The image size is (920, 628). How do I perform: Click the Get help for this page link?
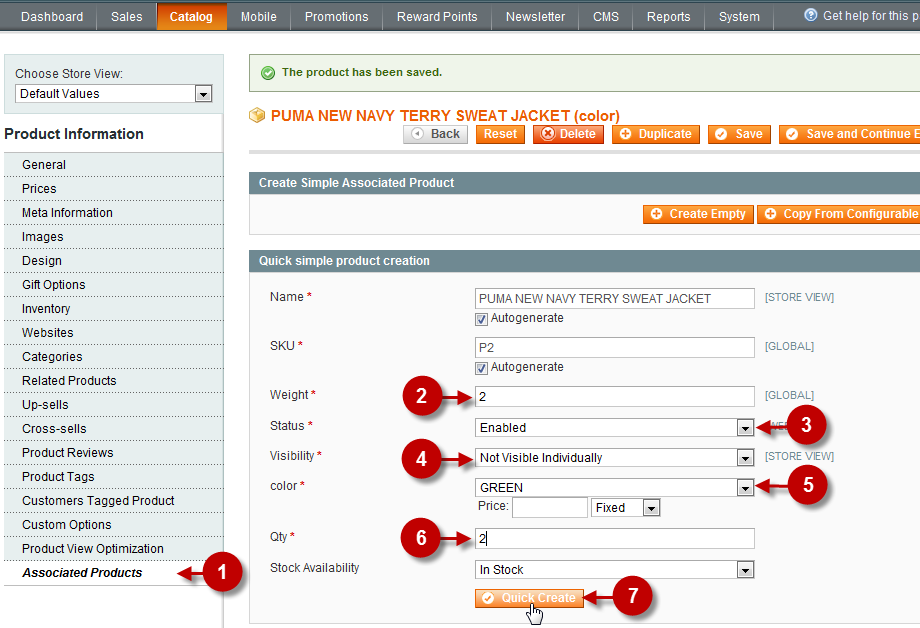[x=871, y=16]
